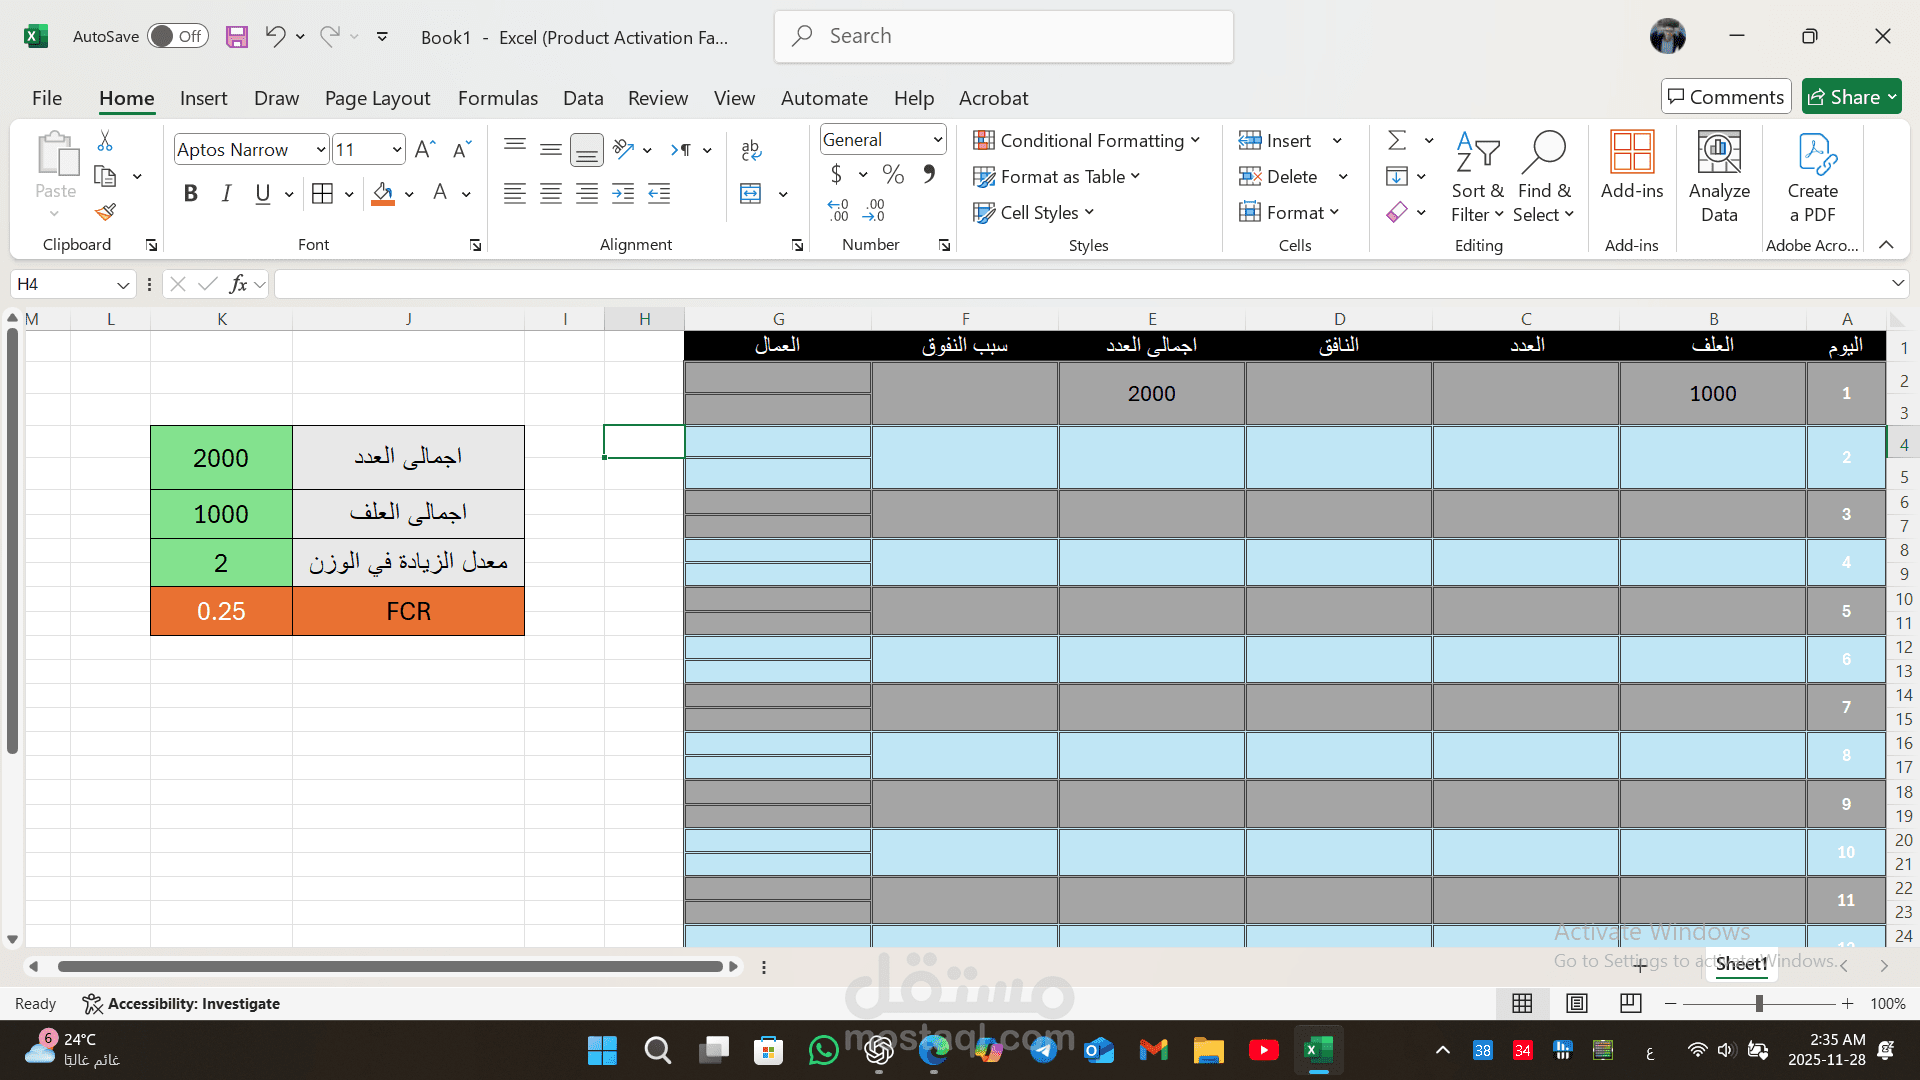Open the File menu
The width and height of the screenshot is (1920, 1080).
click(x=46, y=98)
